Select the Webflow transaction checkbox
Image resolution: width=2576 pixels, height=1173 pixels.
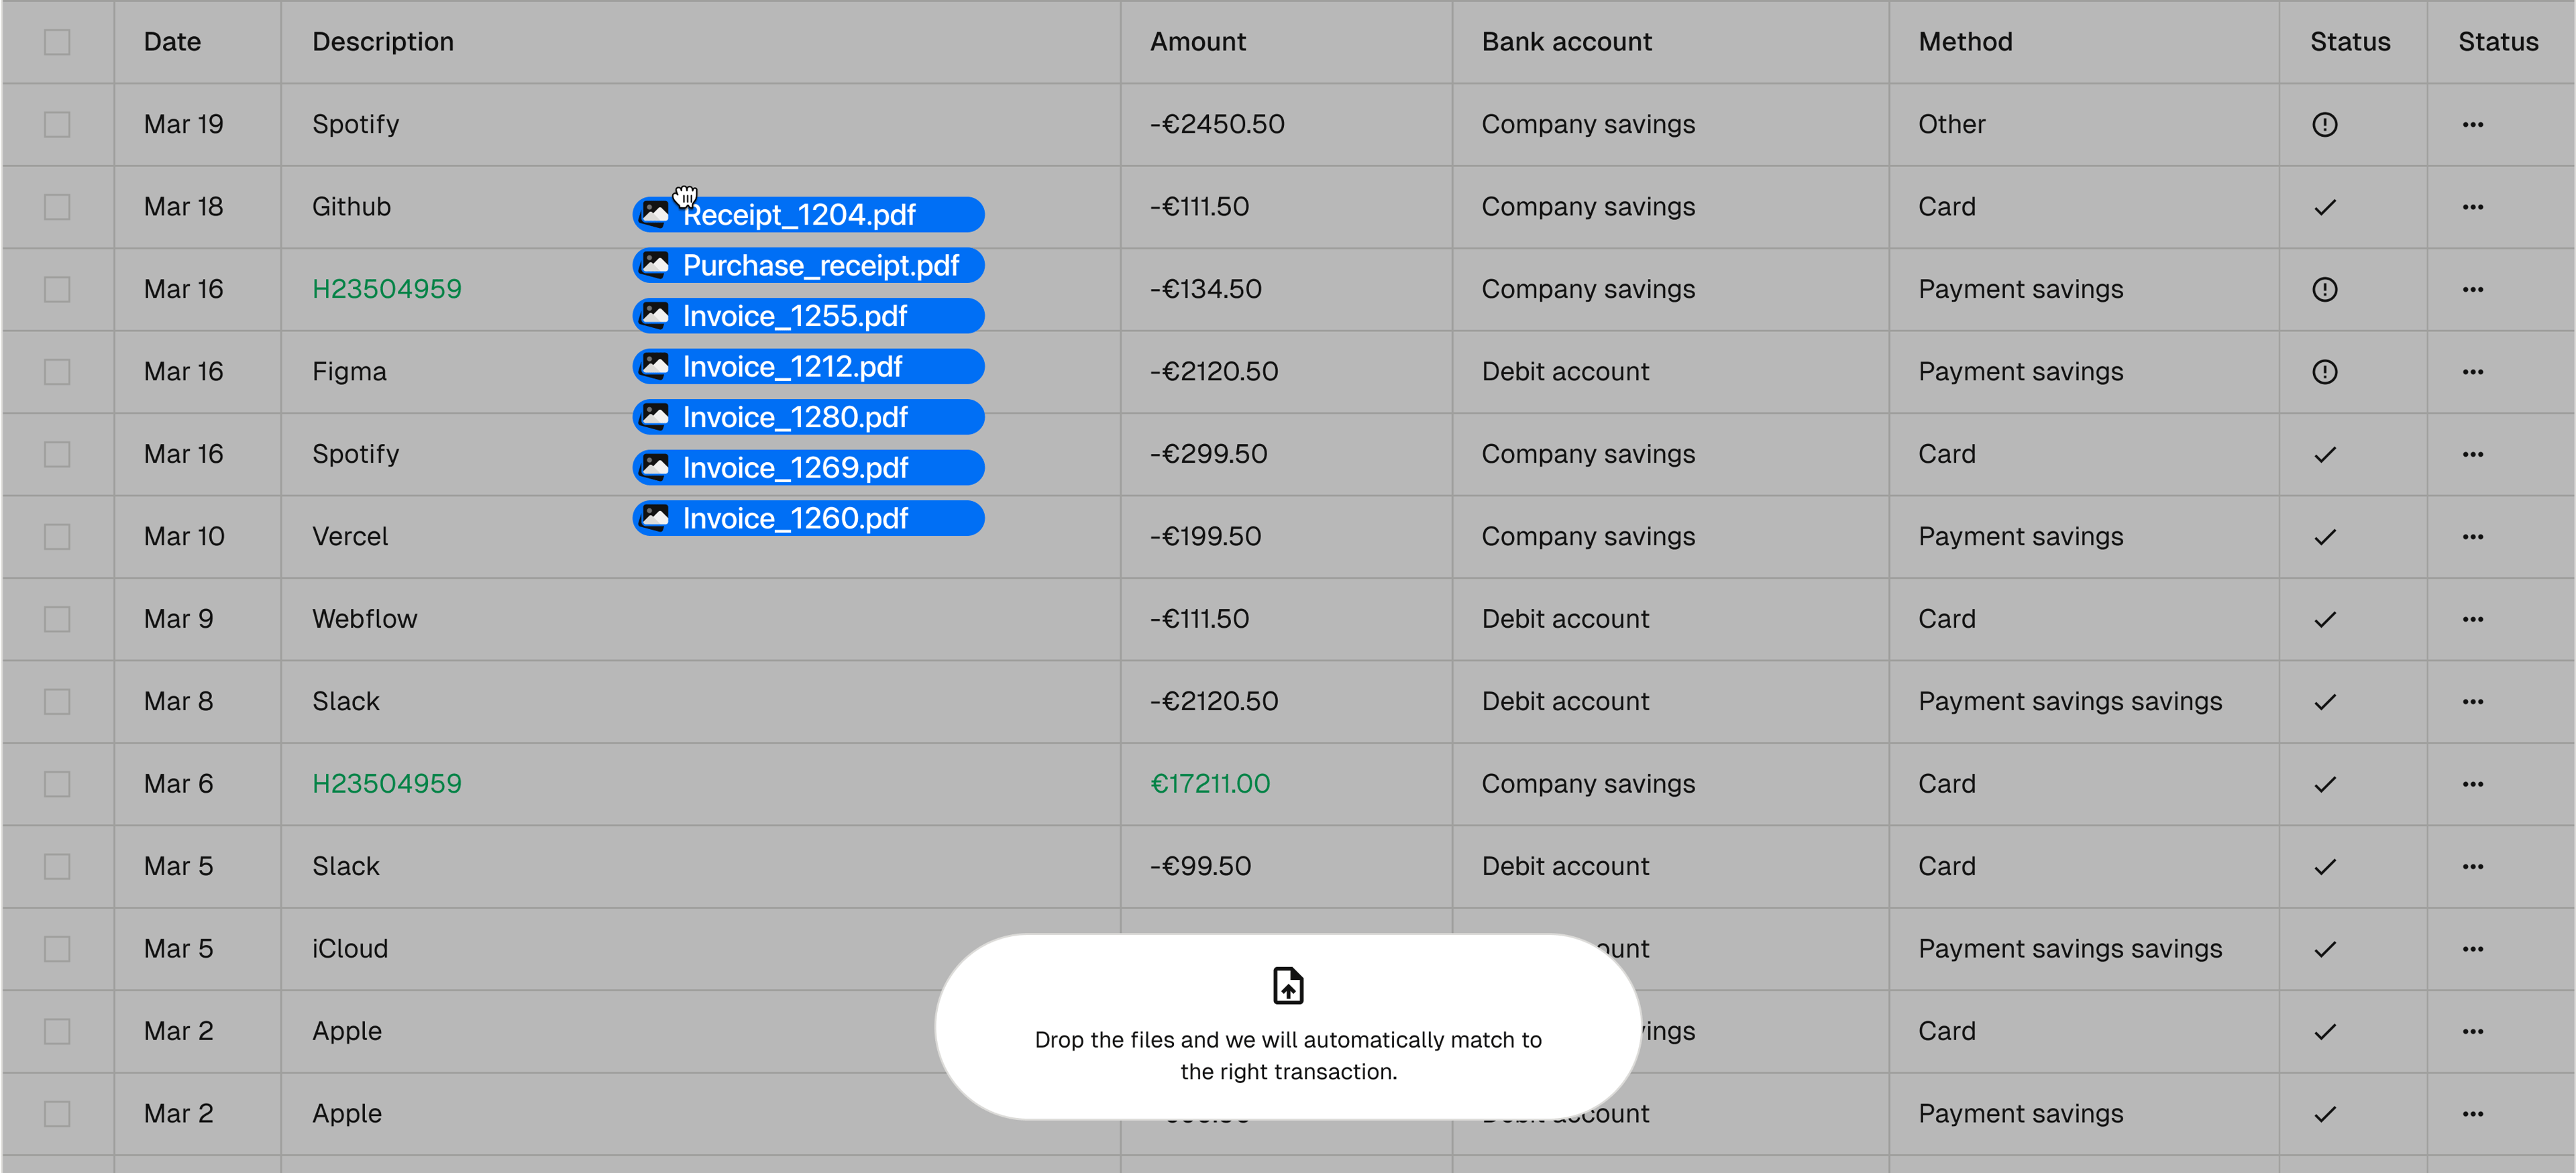click(x=57, y=619)
